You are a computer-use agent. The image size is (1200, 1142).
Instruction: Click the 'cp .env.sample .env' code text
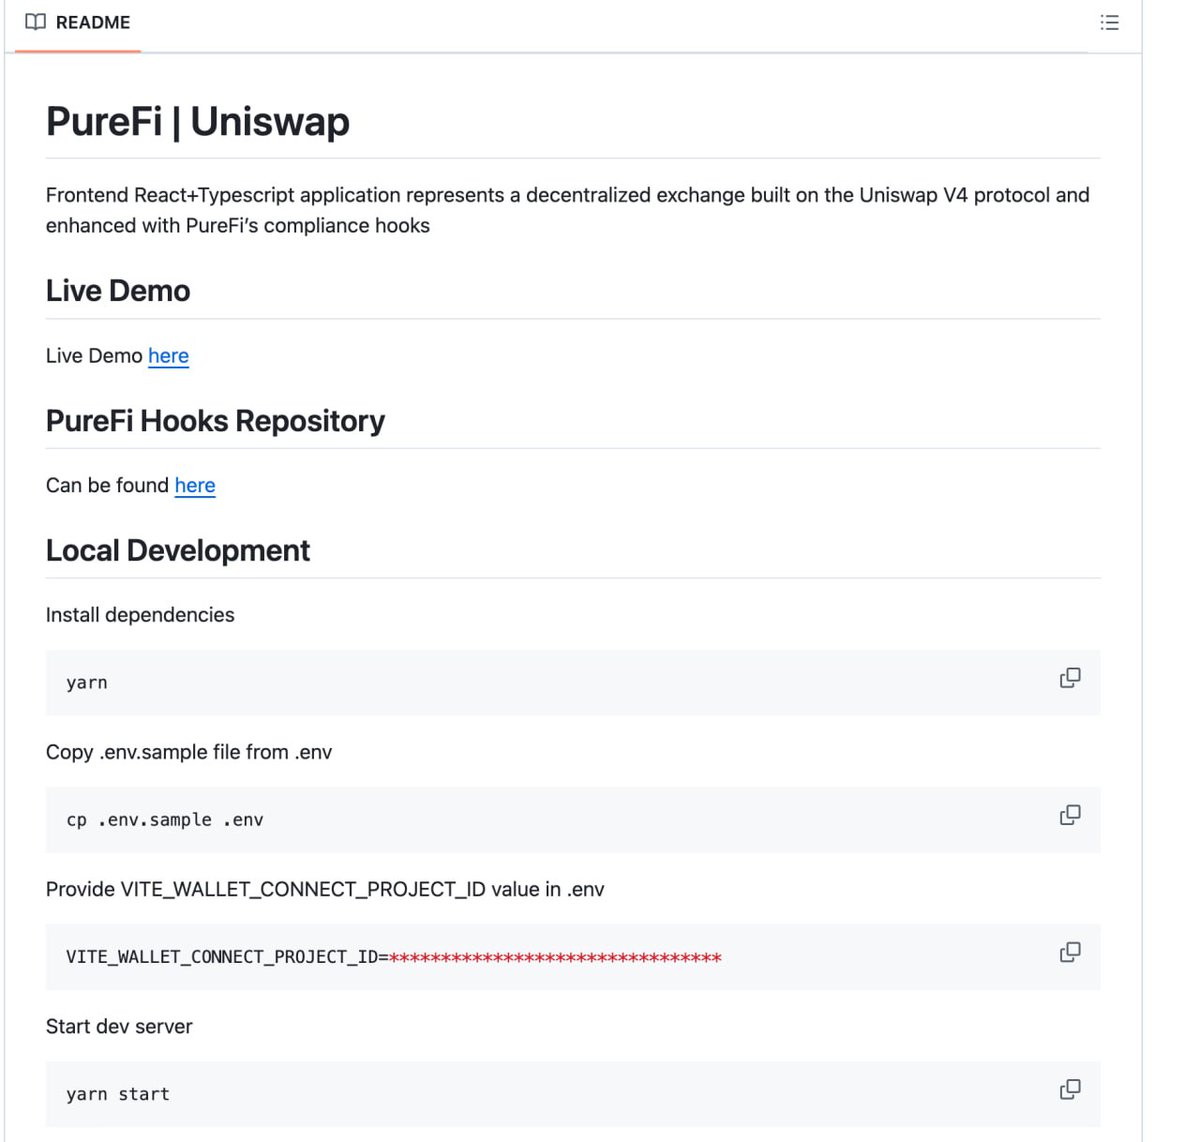pyautogui.click(x=165, y=820)
